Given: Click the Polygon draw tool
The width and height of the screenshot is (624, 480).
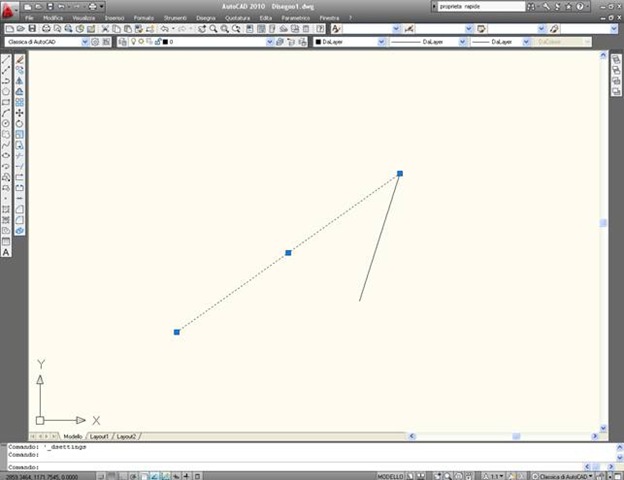Looking at the screenshot, I should tap(6, 91).
